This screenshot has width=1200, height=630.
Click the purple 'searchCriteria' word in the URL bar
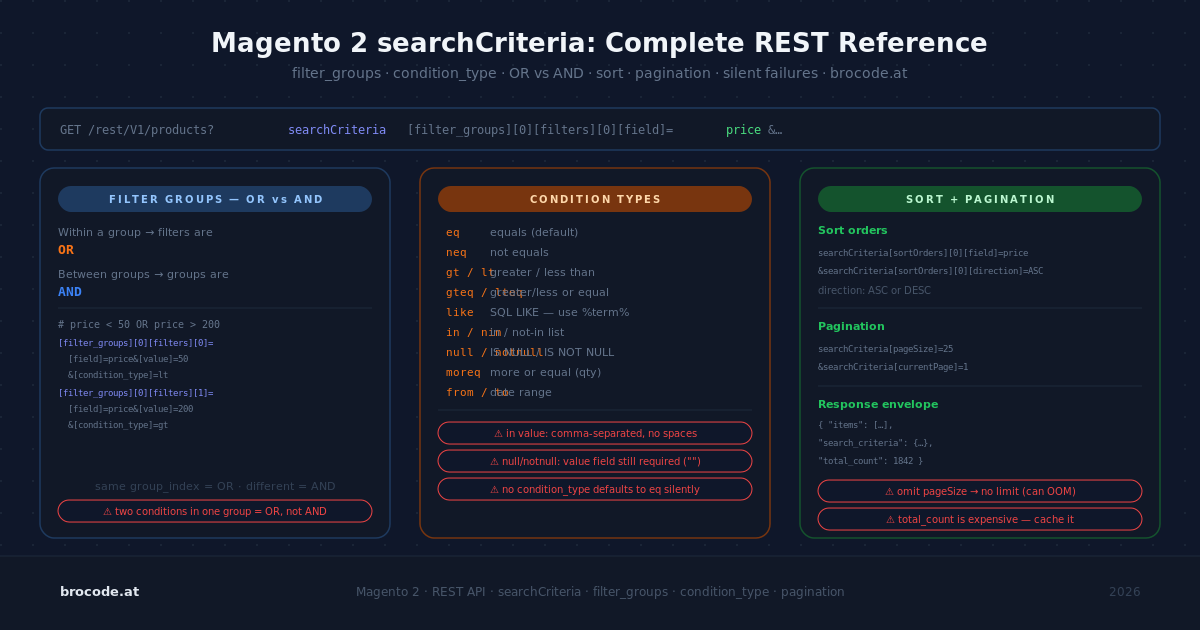click(337, 130)
